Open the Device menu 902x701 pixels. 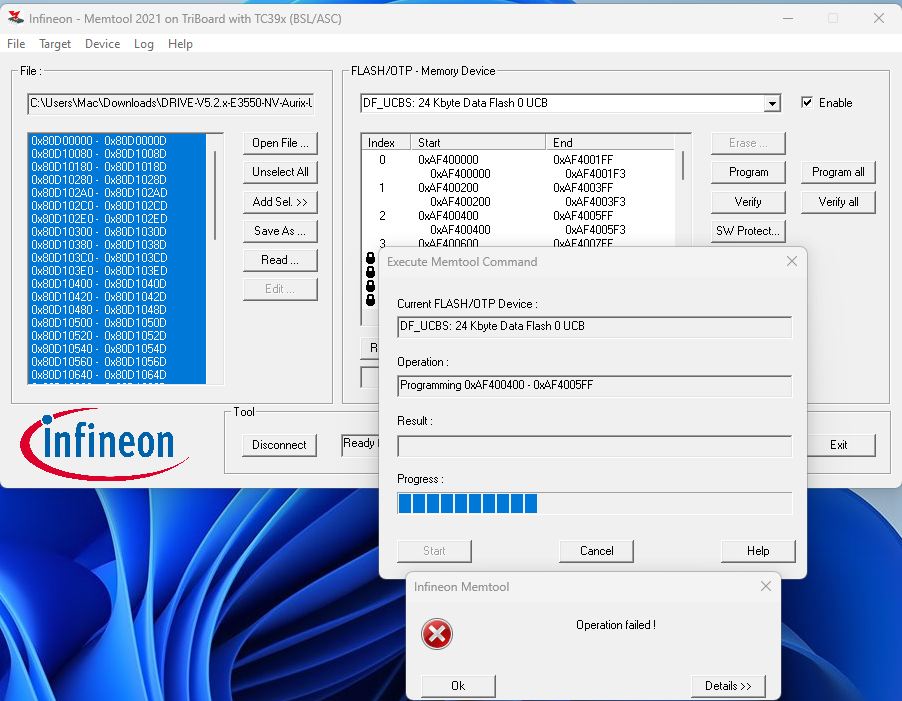pos(102,44)
